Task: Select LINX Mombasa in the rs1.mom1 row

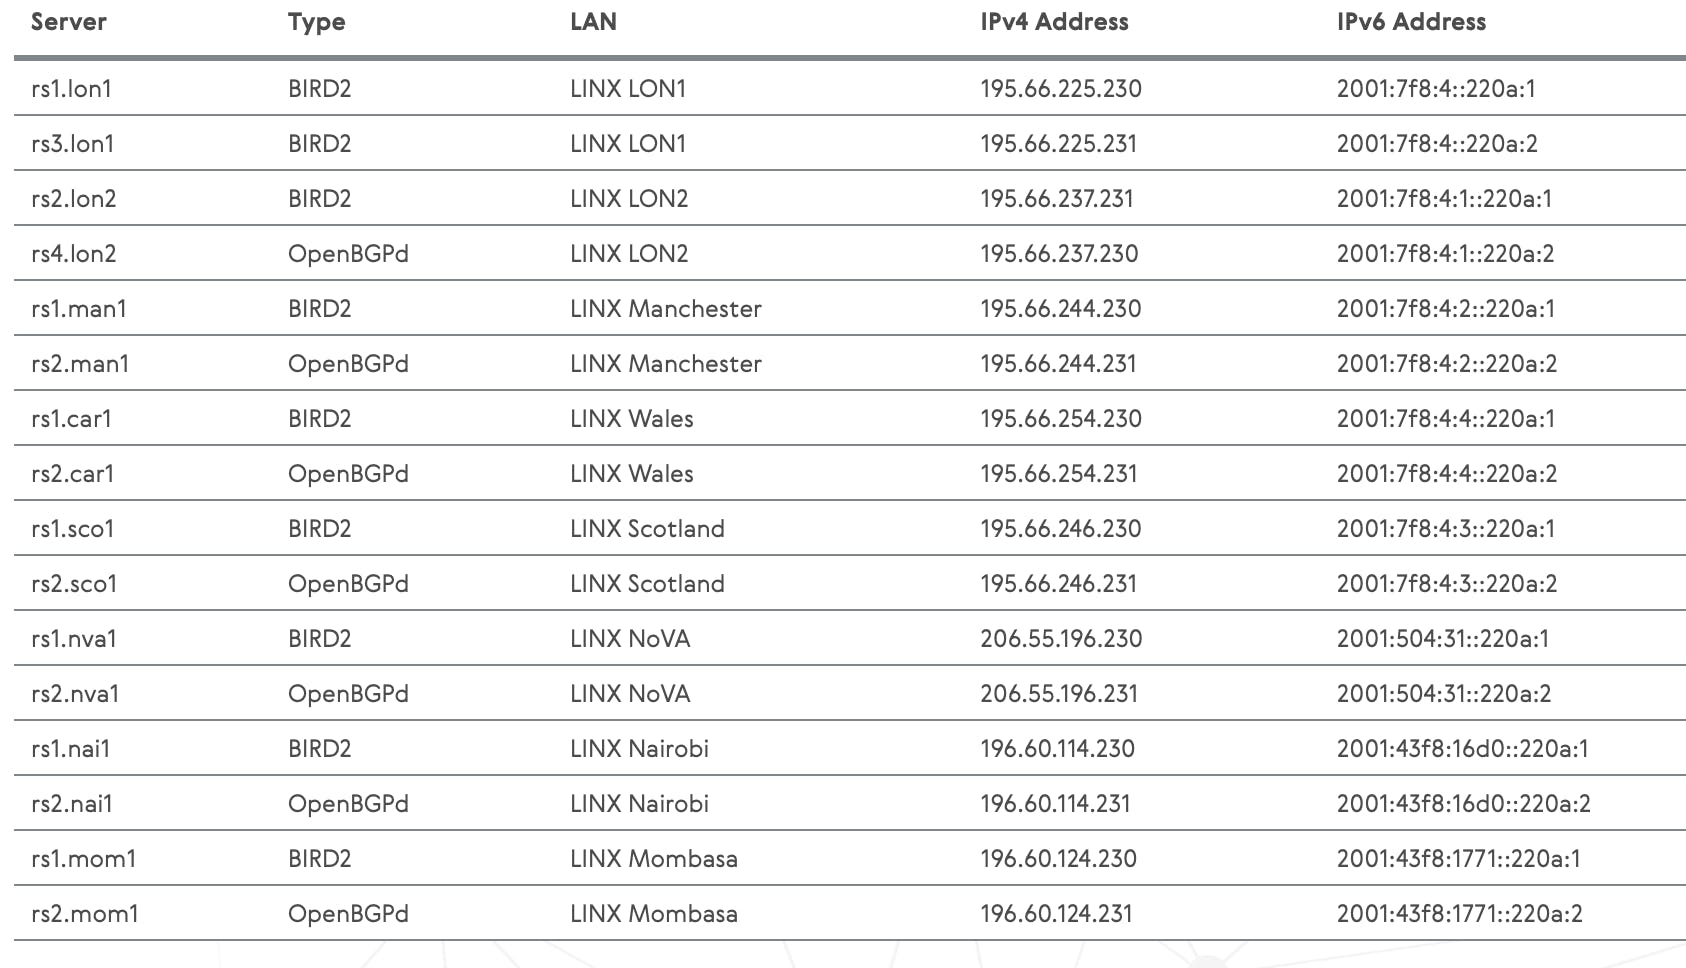Action: coord(653,859)
